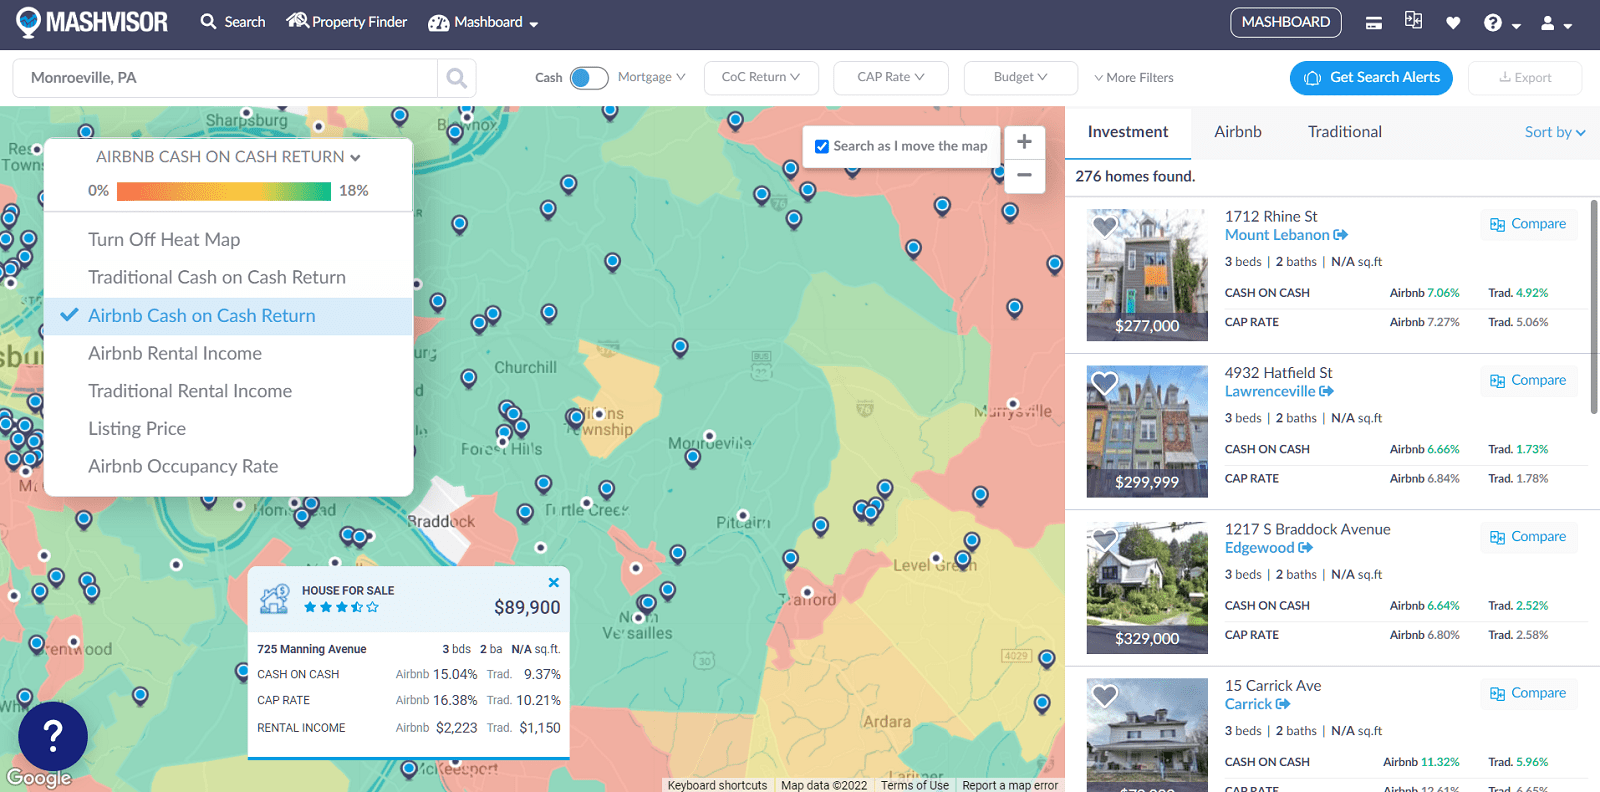This screenshot has height=792, width=1600.
Task: Open the Edgewood neighborhood link
Action: [x=1268, y=548]
